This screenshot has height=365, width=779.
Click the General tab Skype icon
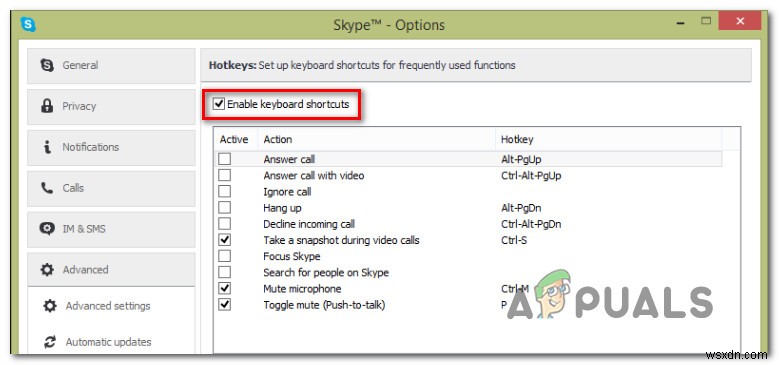[x=47, y=65]
